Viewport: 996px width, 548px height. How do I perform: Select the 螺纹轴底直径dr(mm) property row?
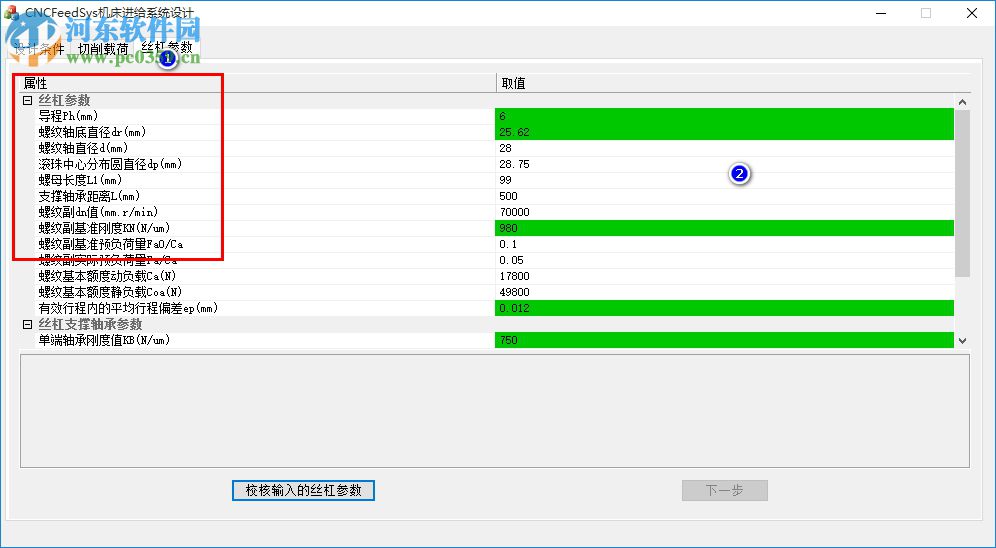coord(266,132)
